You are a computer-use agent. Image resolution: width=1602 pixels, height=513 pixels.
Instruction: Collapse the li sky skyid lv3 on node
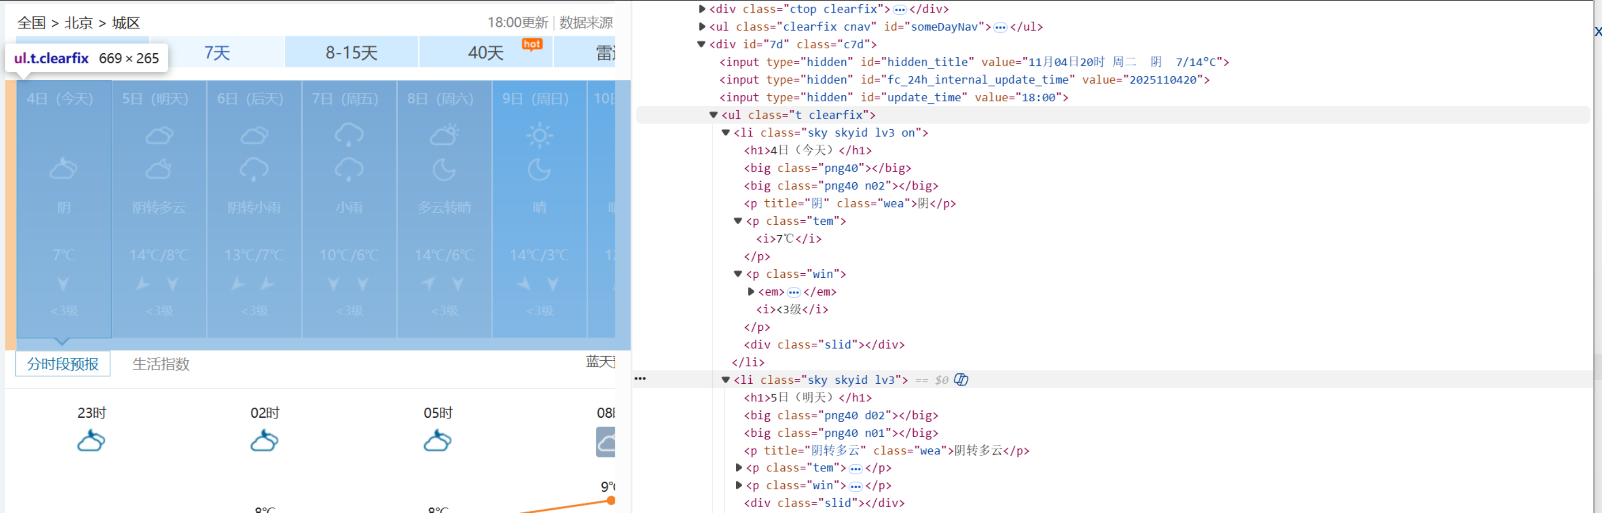click(726, 133)
